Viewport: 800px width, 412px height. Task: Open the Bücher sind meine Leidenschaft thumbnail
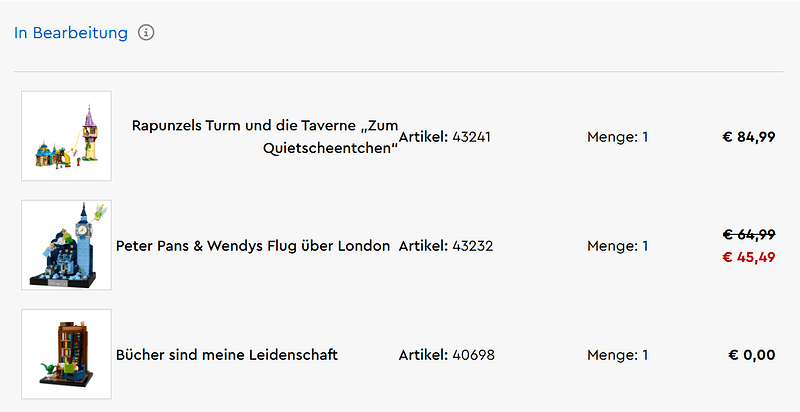point(66,354)
